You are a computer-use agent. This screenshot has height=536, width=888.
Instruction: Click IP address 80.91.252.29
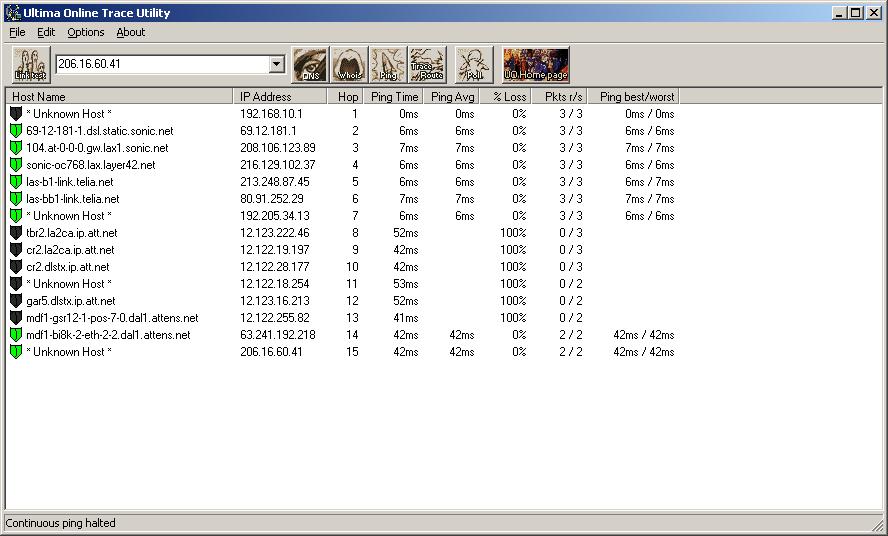[x=271, y=199]
